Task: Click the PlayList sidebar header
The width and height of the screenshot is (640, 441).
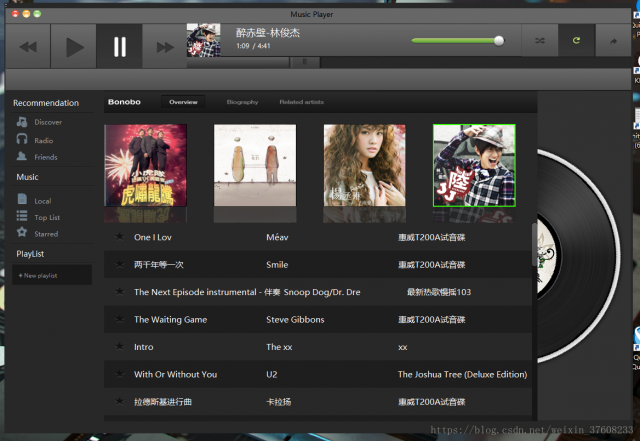Action: 30,254
